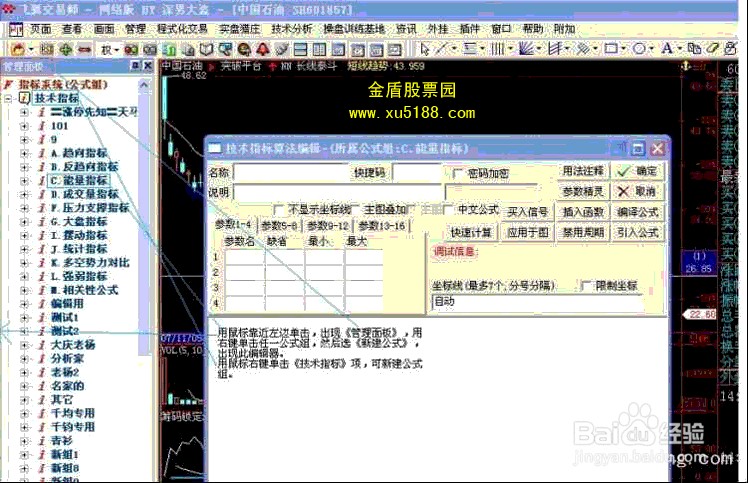This screenshot has height=483, width=748.
Task: Select C.能量指标 in the tree
Action: coord(79,181)
